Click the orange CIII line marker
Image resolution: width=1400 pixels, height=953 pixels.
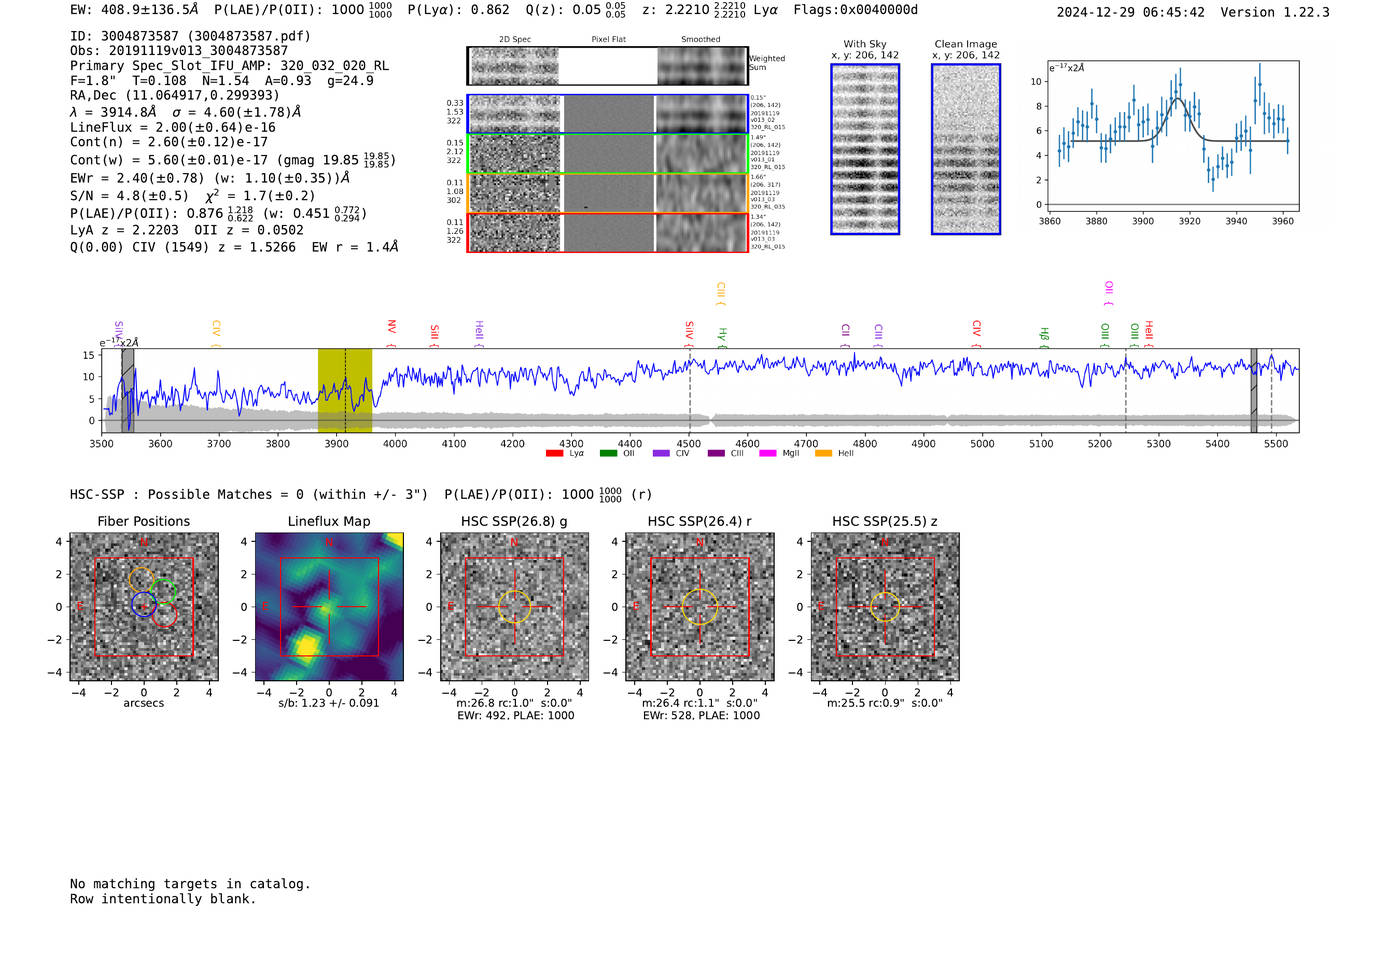[720, 294]
